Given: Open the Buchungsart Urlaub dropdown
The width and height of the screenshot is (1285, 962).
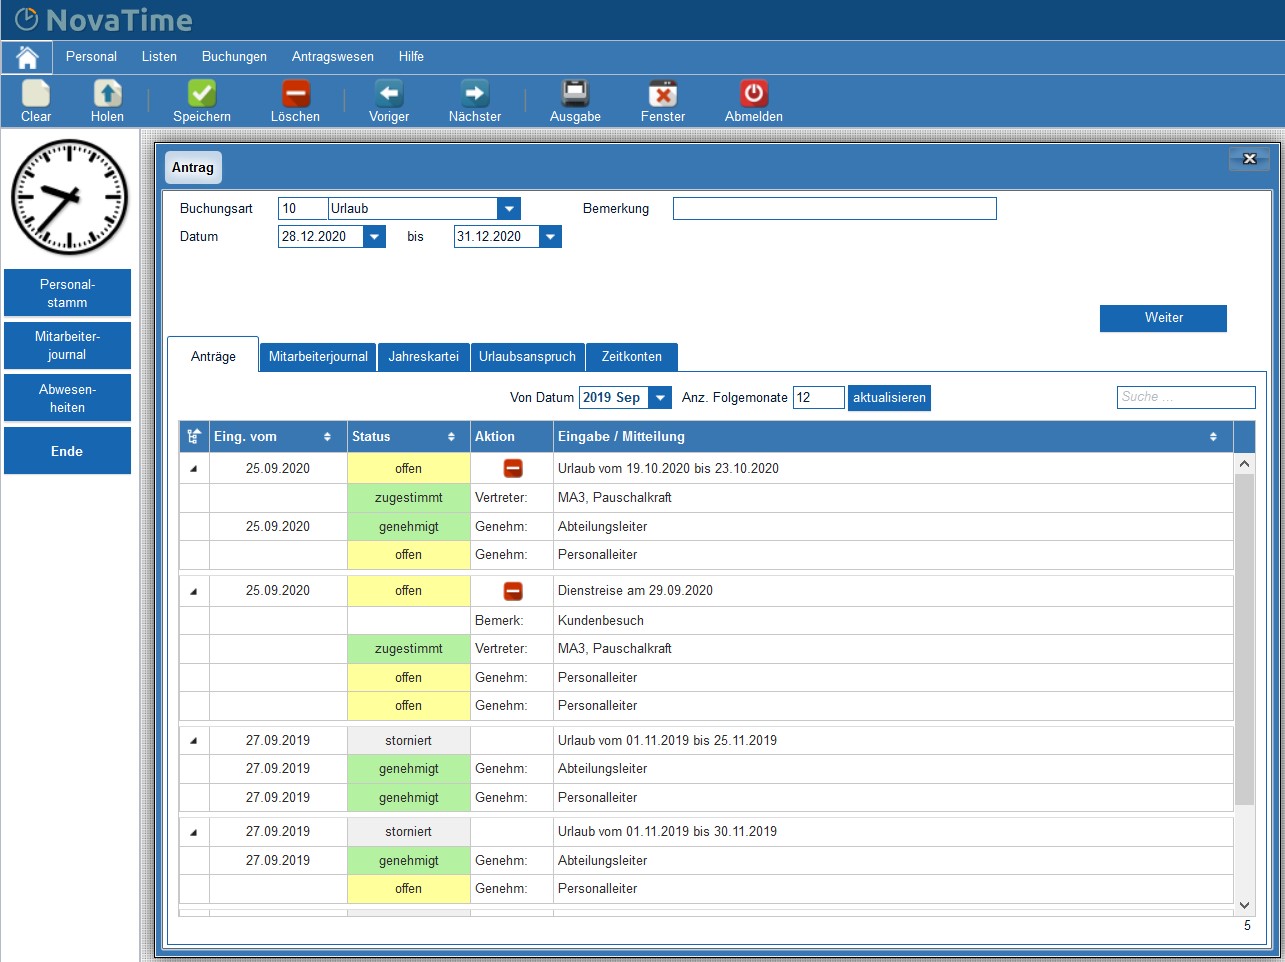Looking at the screenshot, I should (509, 209).
